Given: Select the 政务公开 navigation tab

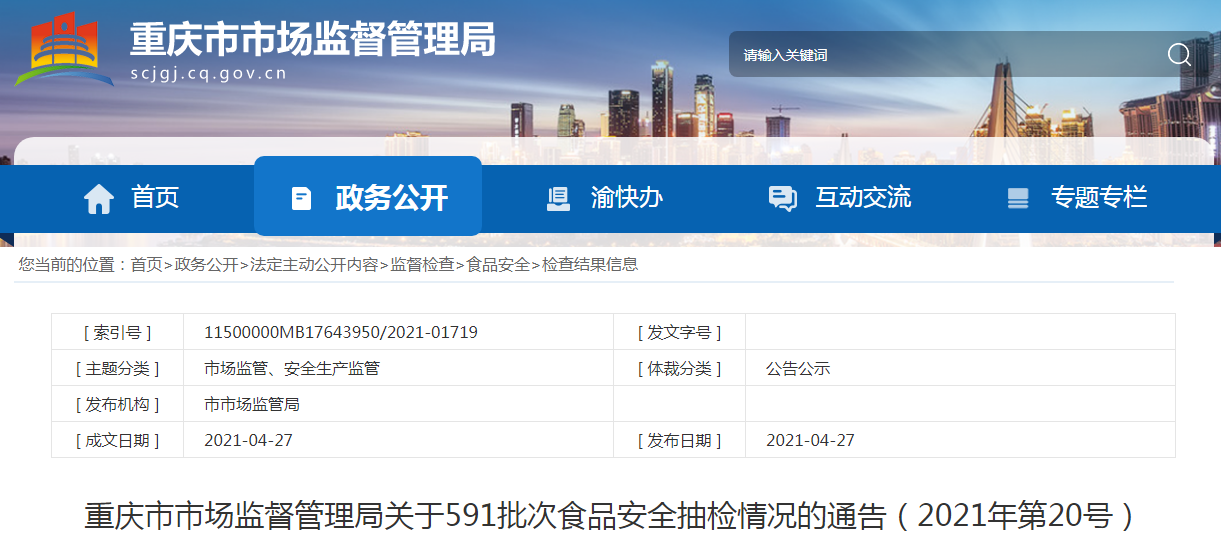Looking at the screenshot, I should 391,197.
